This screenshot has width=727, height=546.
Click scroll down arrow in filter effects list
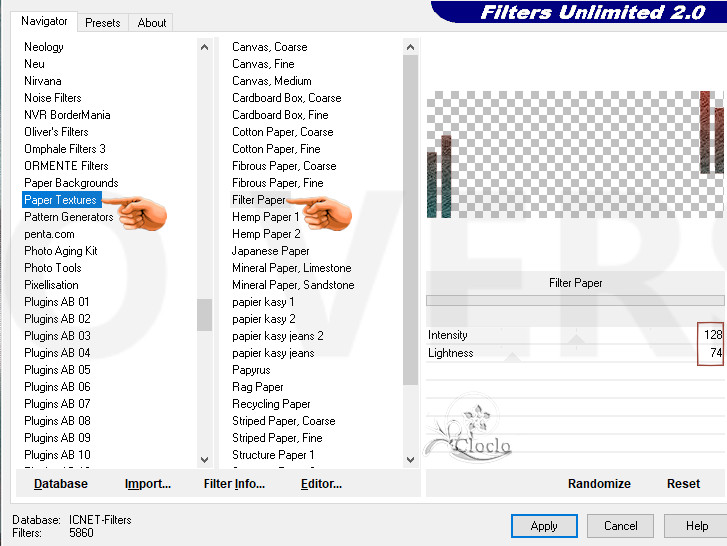[x=410, y=459]
